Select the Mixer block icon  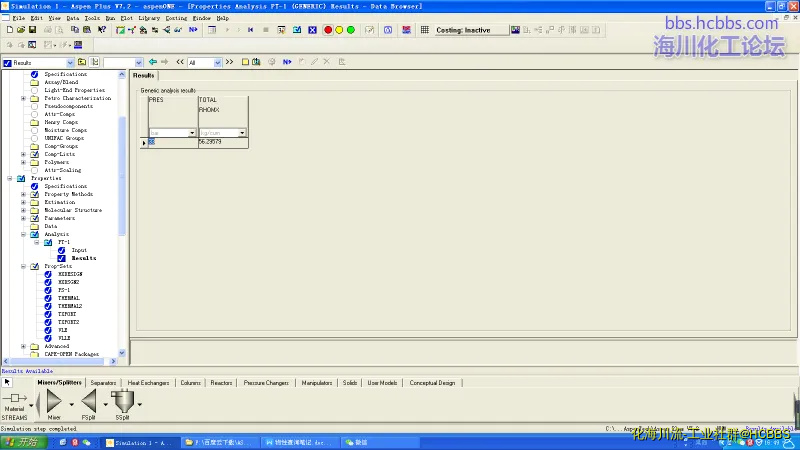click(x=54, y=403)
